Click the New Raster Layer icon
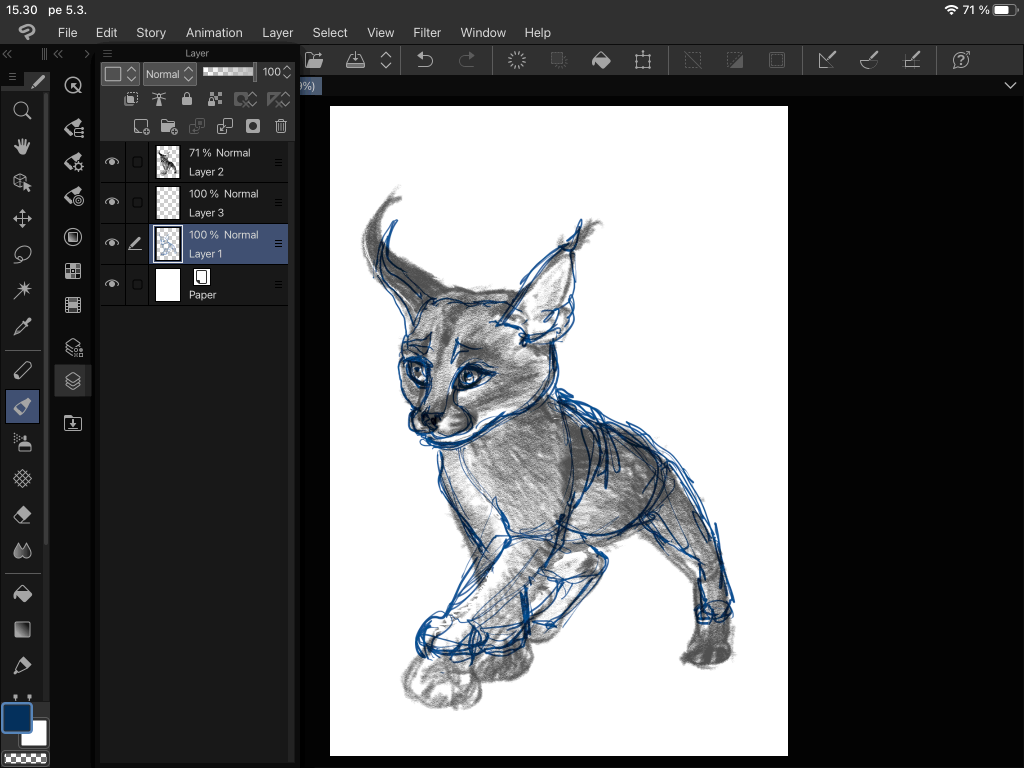 pos(142,126)
